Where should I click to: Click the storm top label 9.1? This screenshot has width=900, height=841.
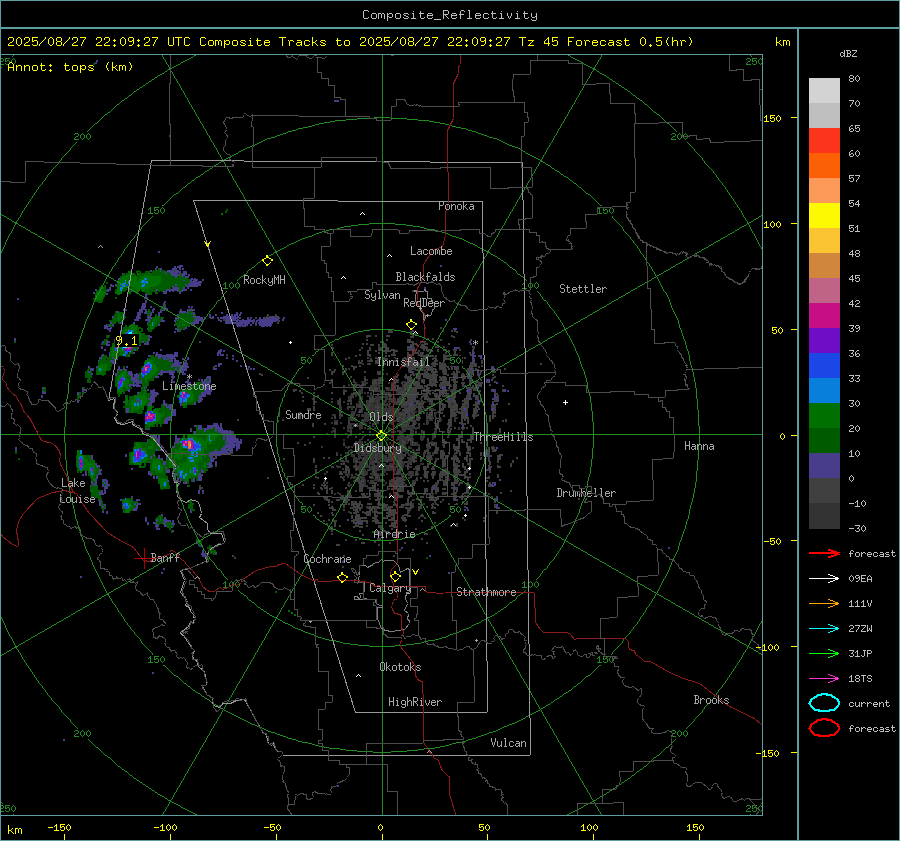(126, 340)
